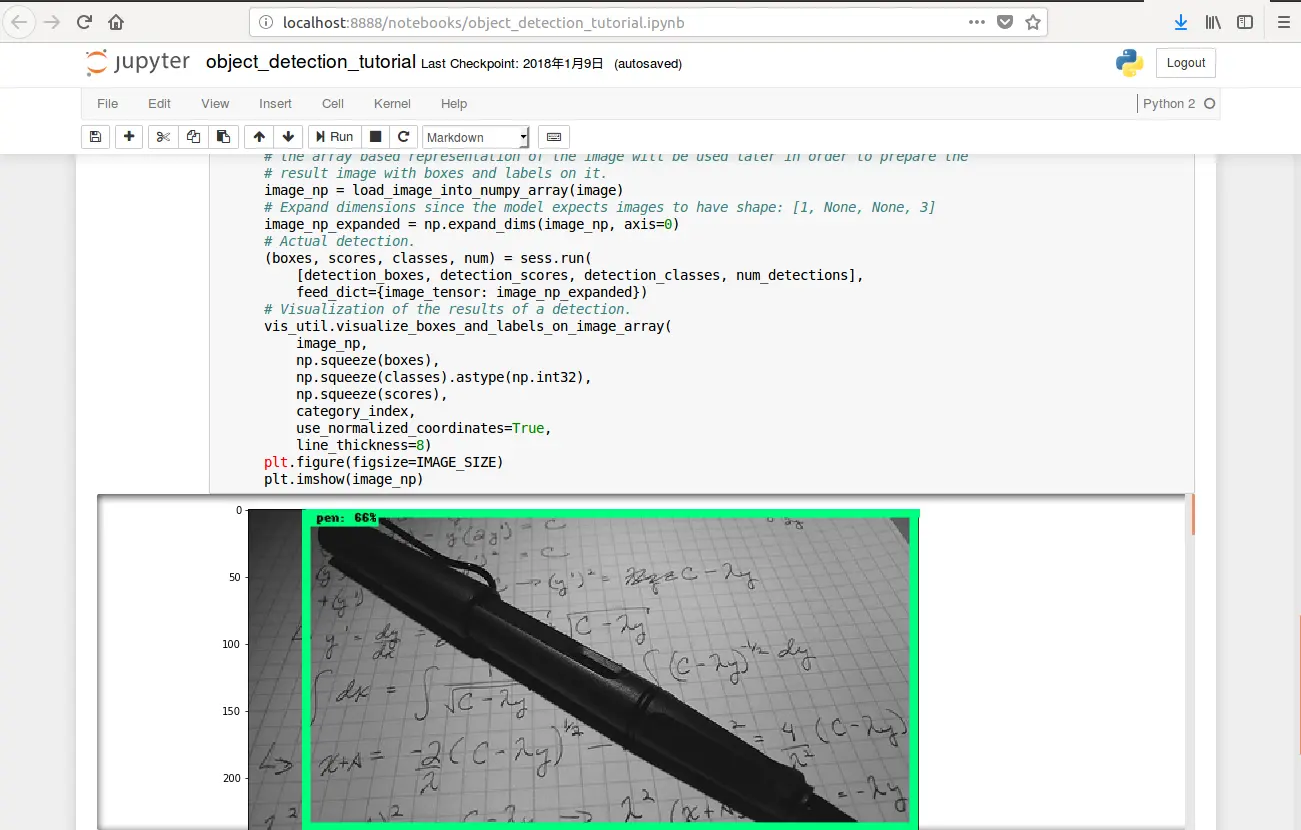Viewport: 1301px width, 830px height.
Task: Open the Kernel menu
Action: [392, 103]
